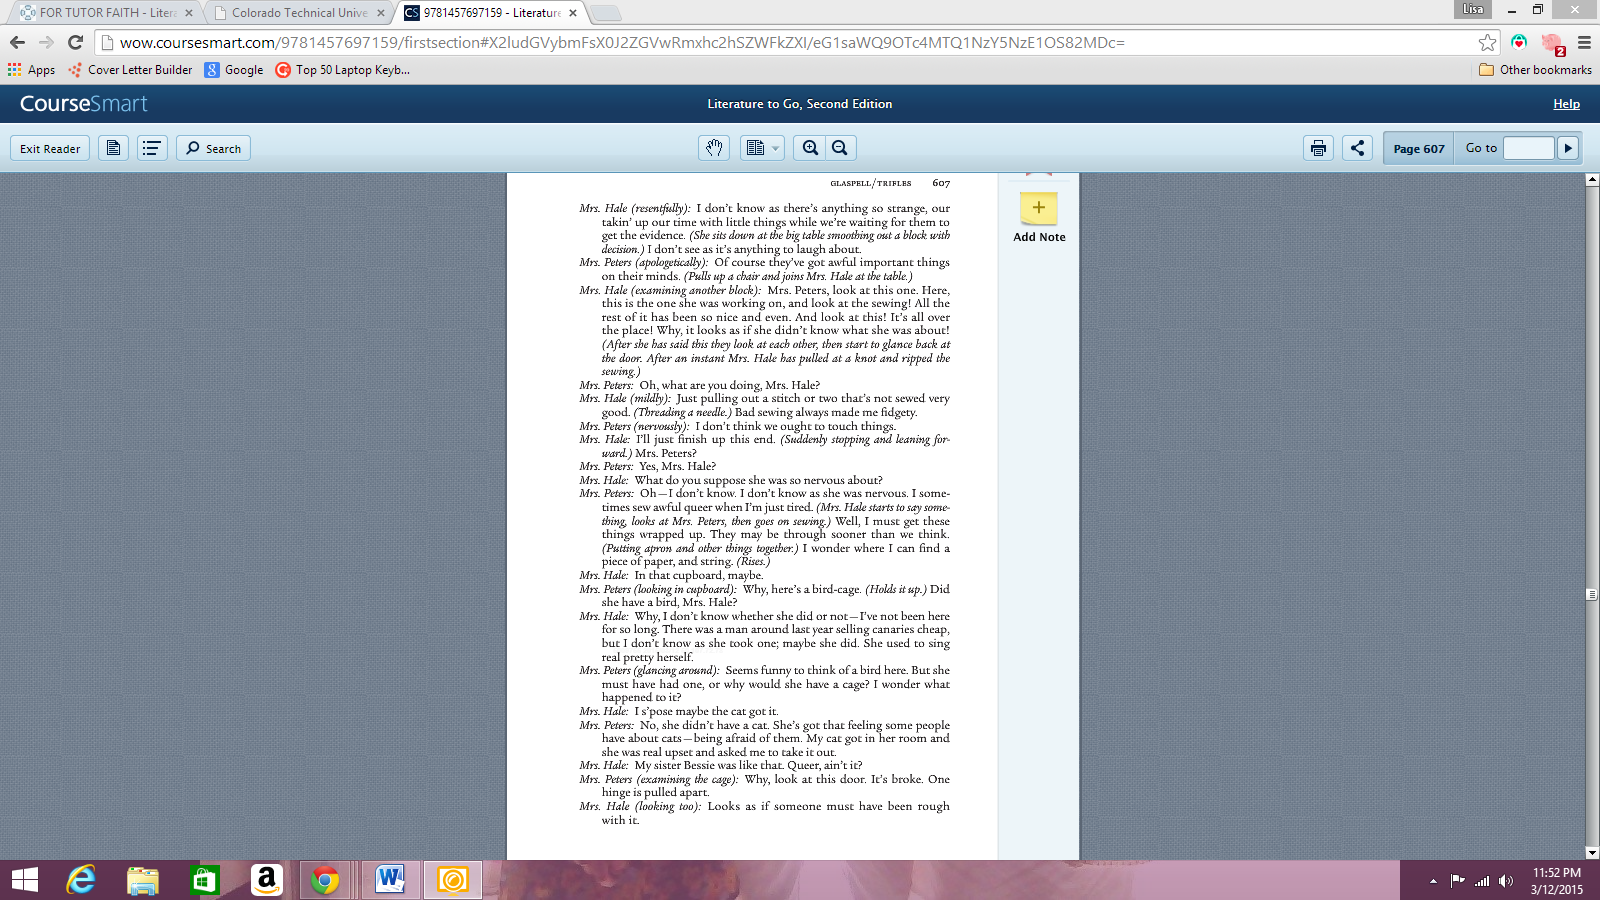
Task: Go back in browser history
Action: 17,42
